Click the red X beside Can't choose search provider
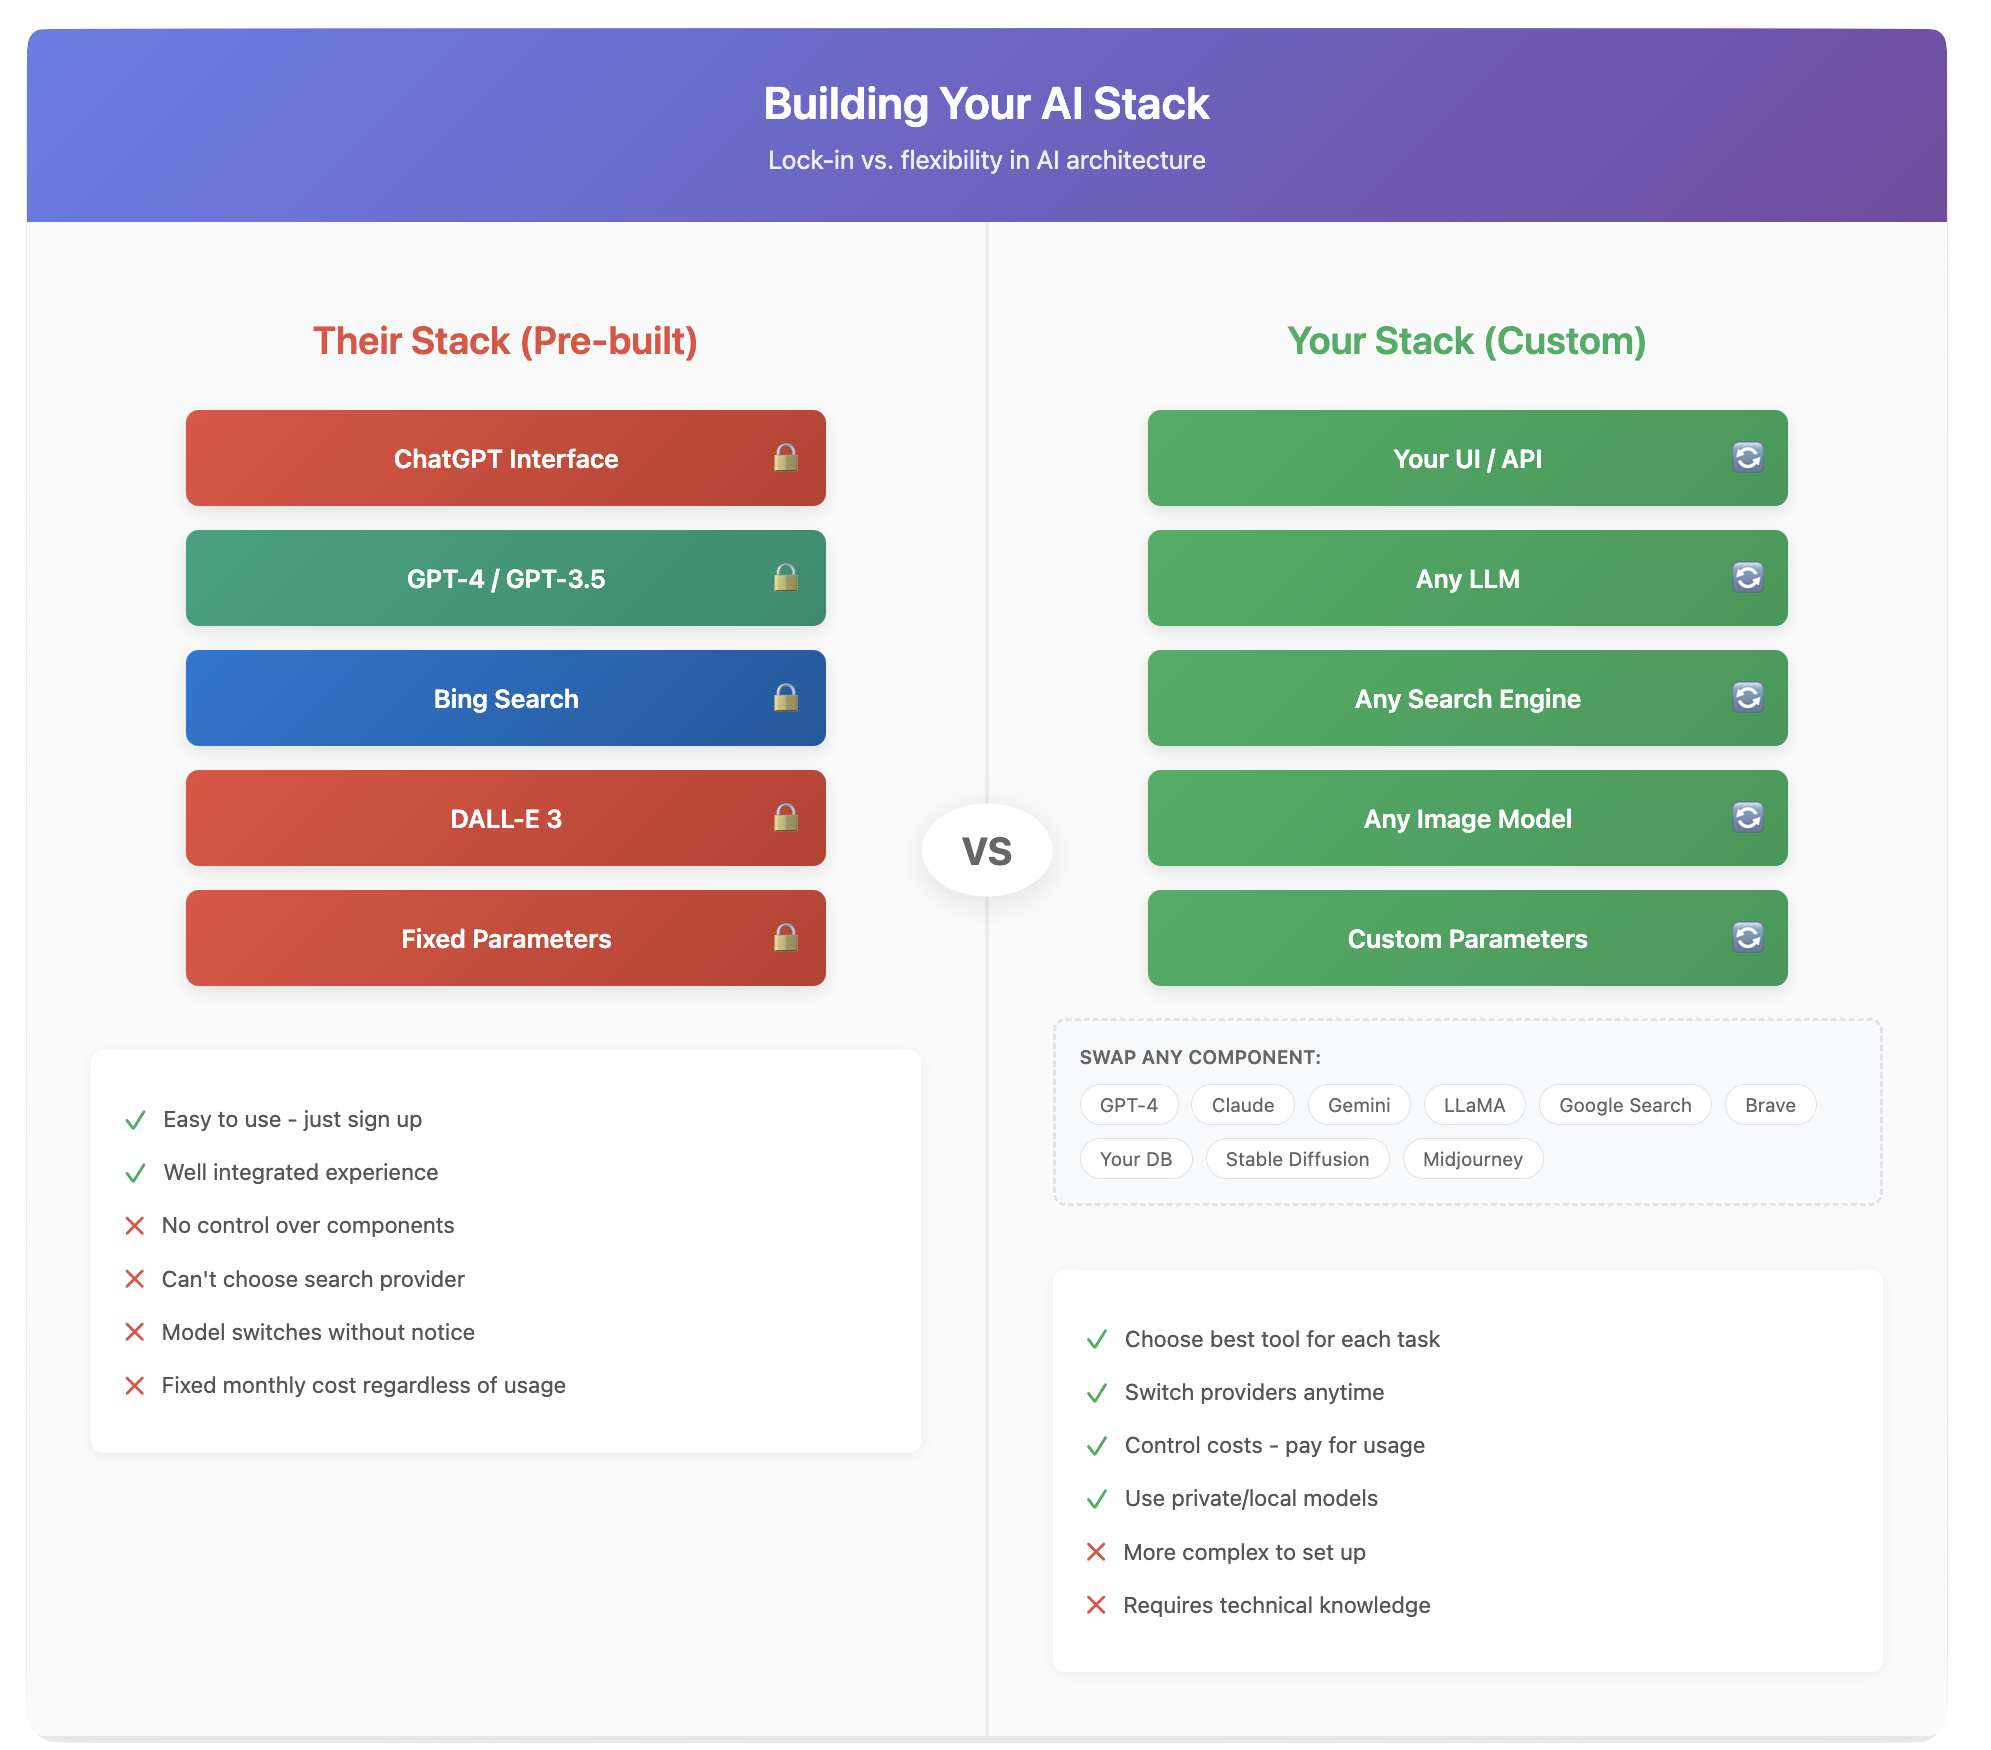The width and height of the screenshot is (1991, 1750). [x=134, y=1279]
